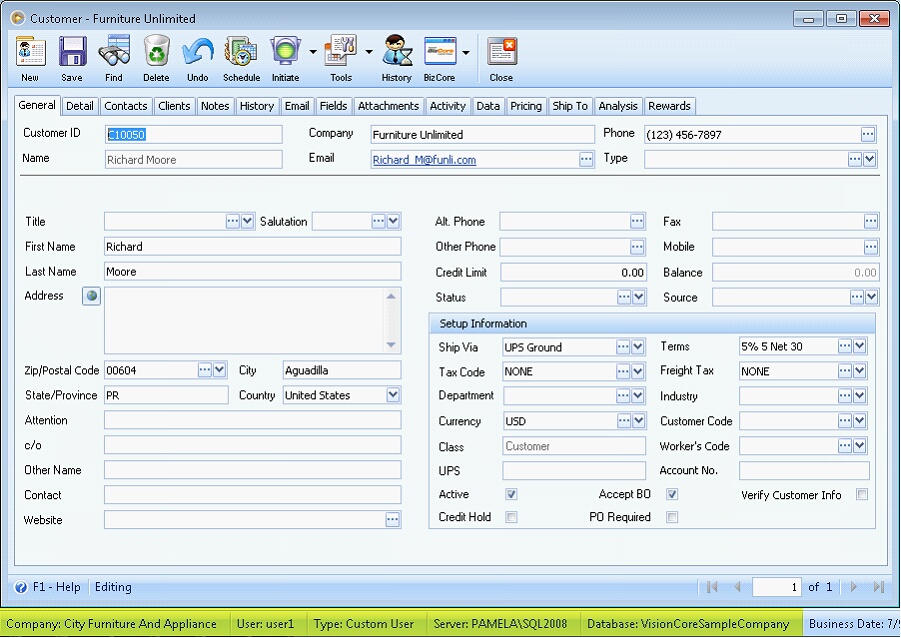Click the F1 - Help label
Screen dimensions: 901x638
pyautogui.click(x=56, y=587)
